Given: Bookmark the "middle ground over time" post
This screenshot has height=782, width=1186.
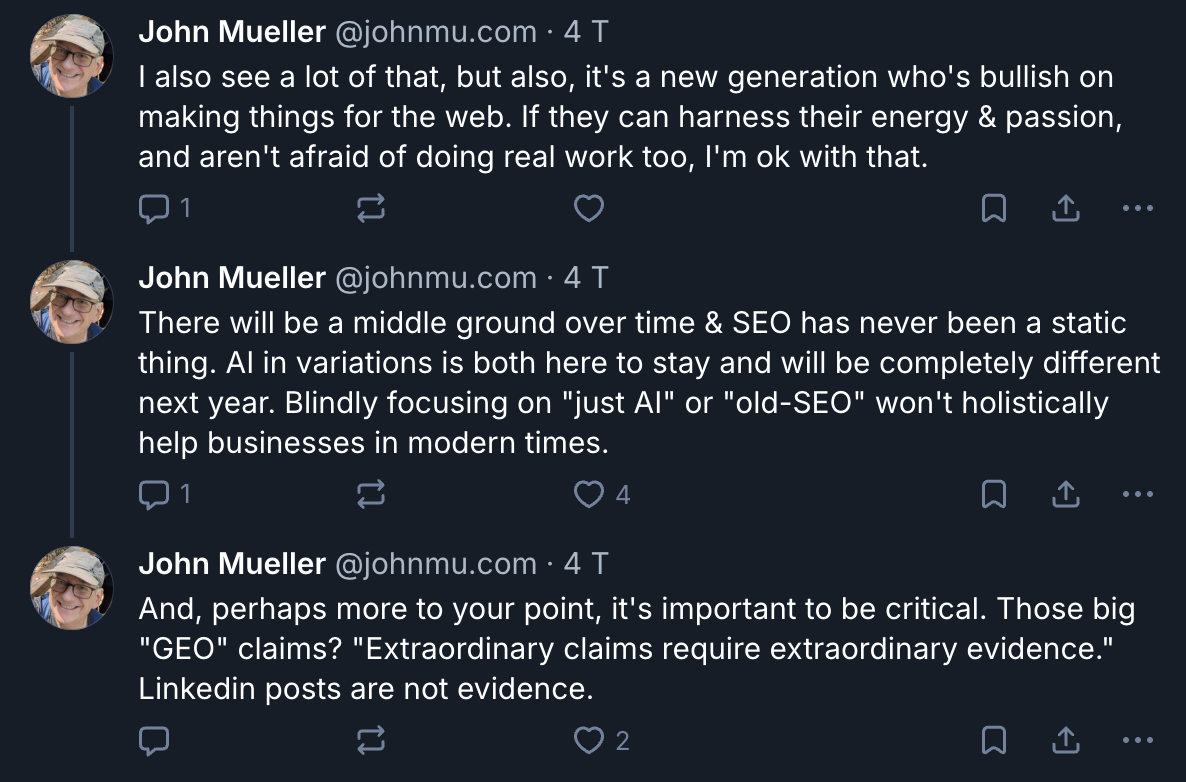Looking at the screenshot, I should [993, 494].
